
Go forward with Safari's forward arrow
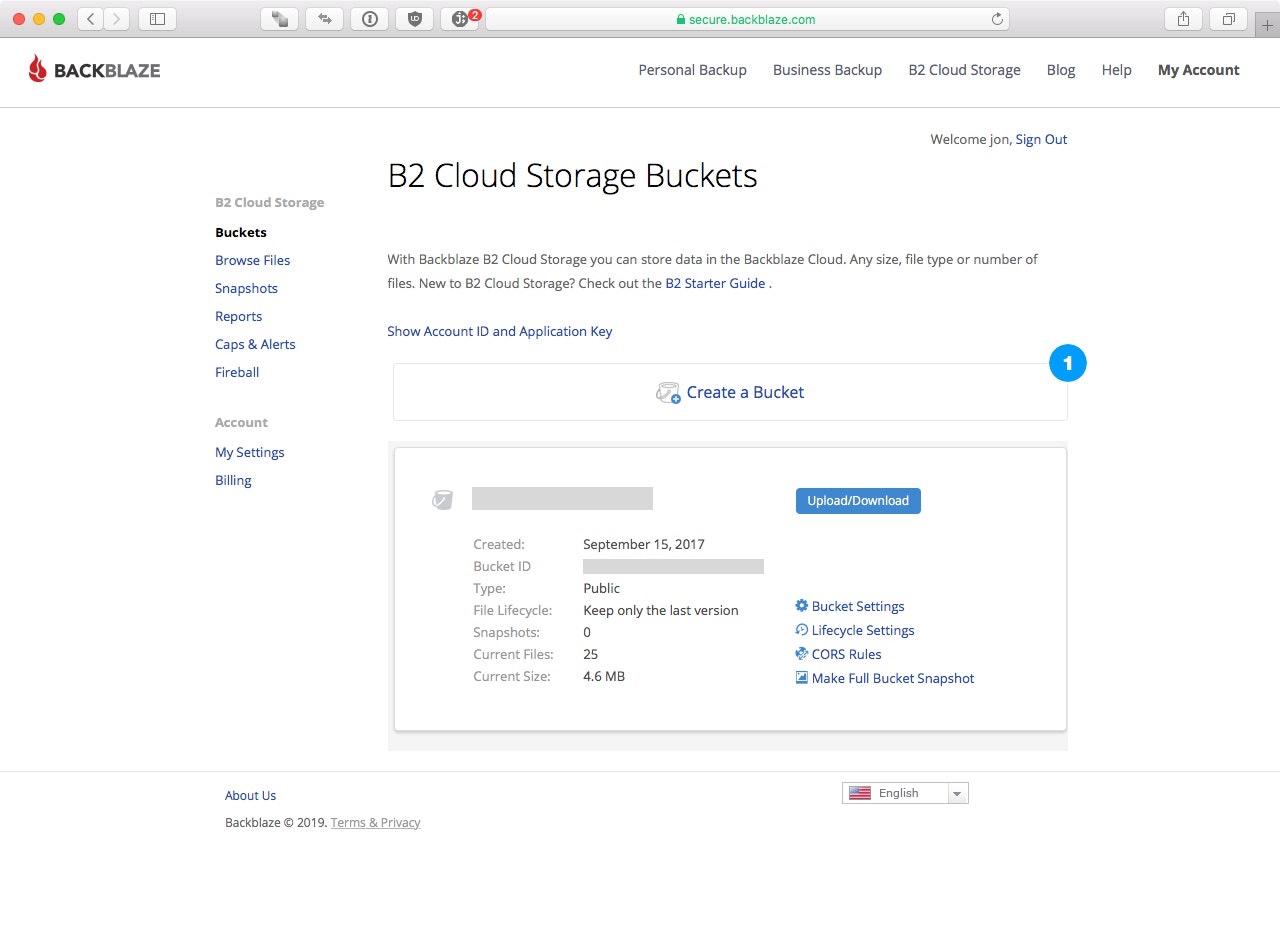pos(117,18)
